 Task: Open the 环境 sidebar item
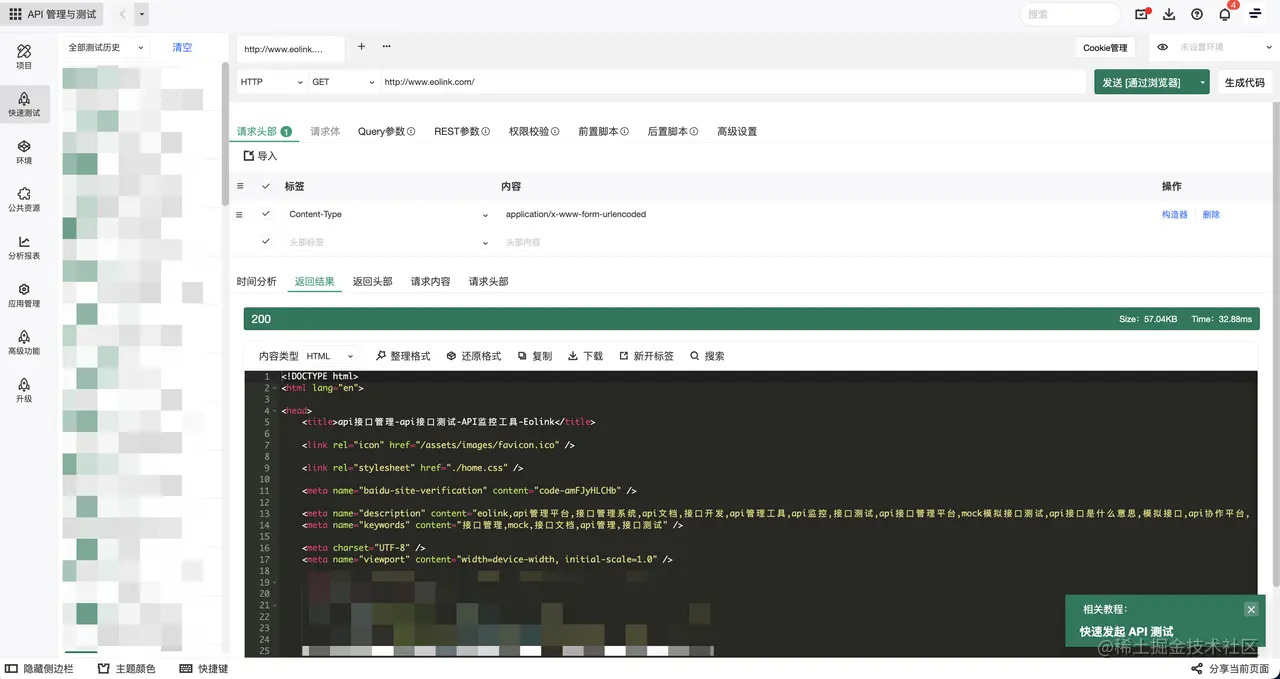click(24, 152)
